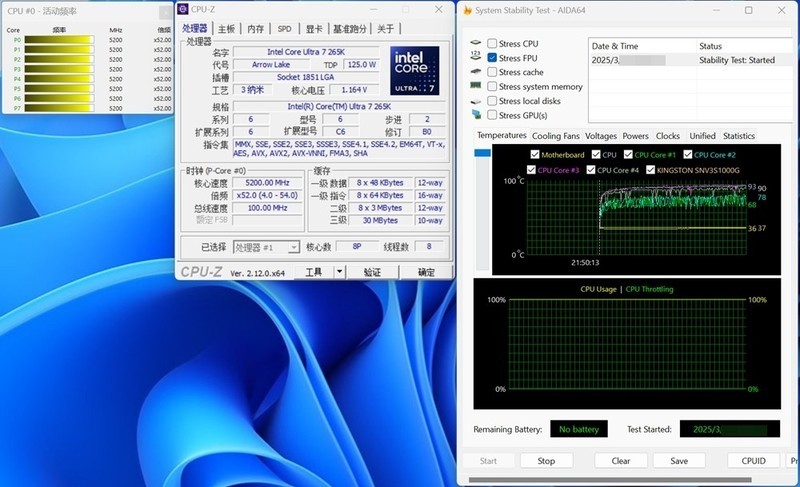Click the P0 core frequency bar

[x=59, y=40]
